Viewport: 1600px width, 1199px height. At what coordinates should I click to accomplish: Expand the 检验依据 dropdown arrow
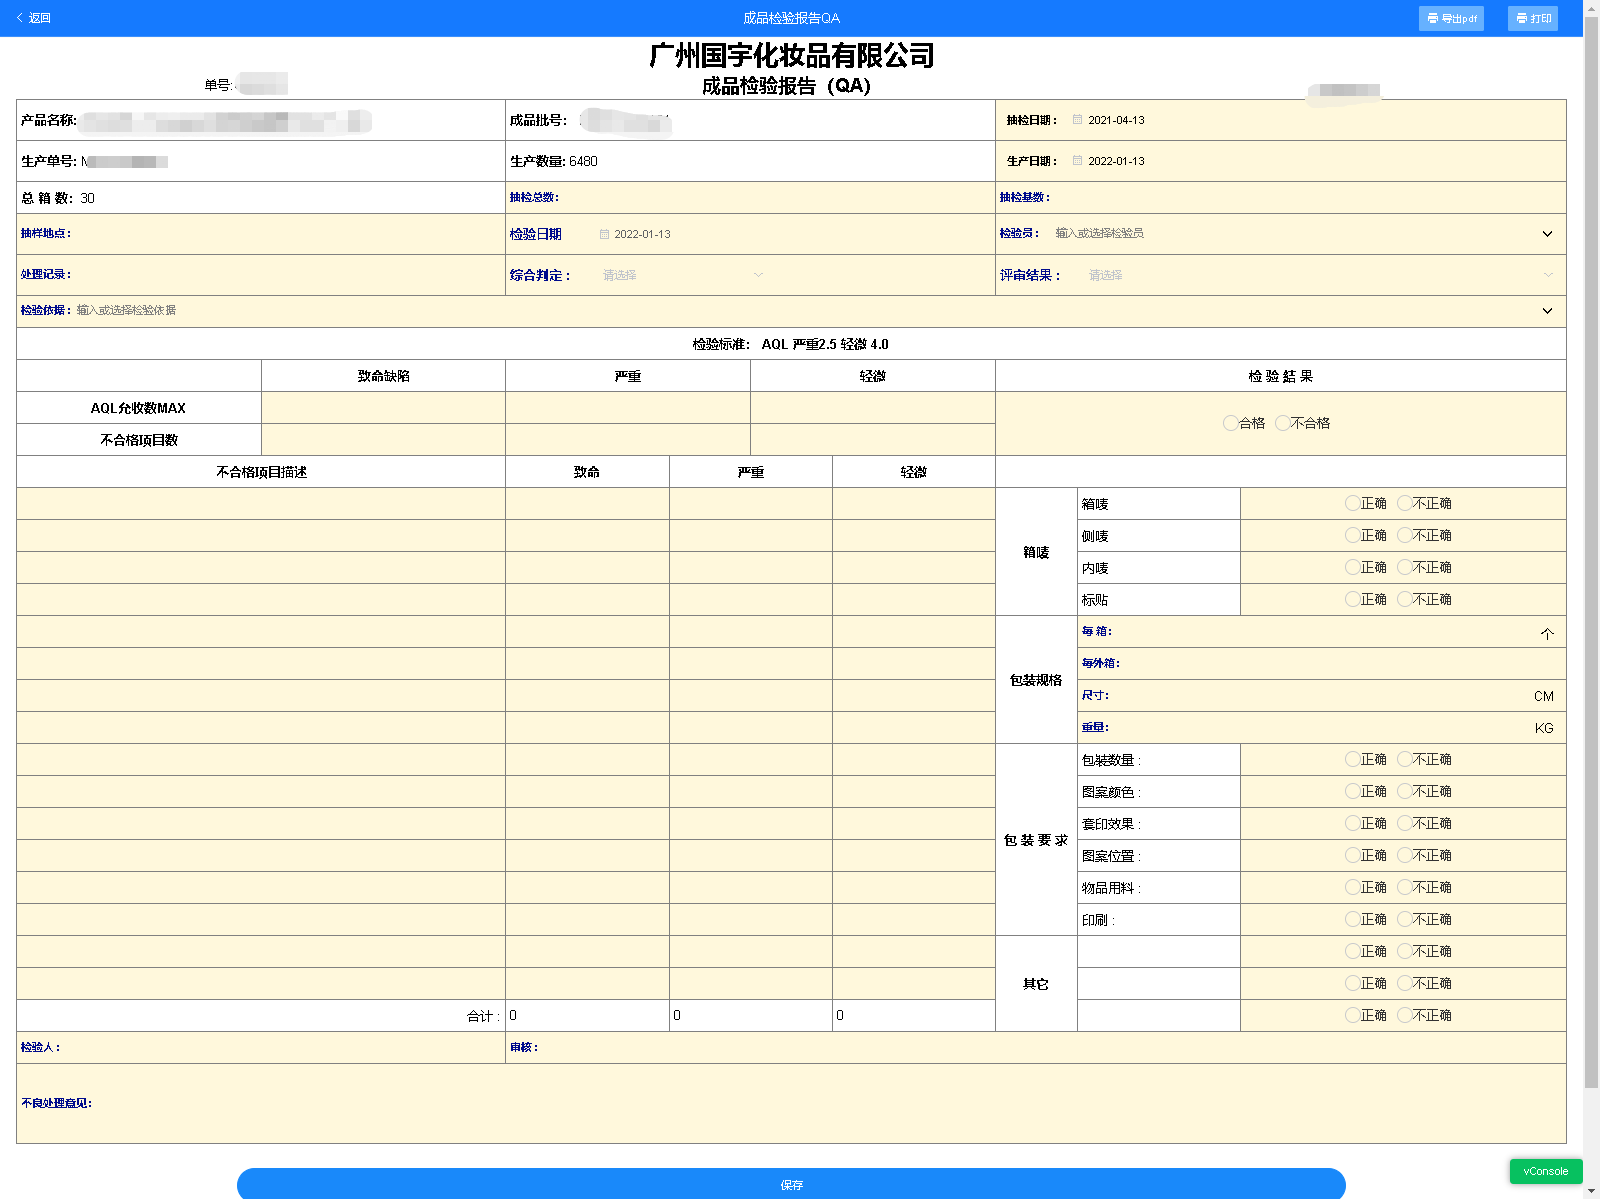[1546, 311]
